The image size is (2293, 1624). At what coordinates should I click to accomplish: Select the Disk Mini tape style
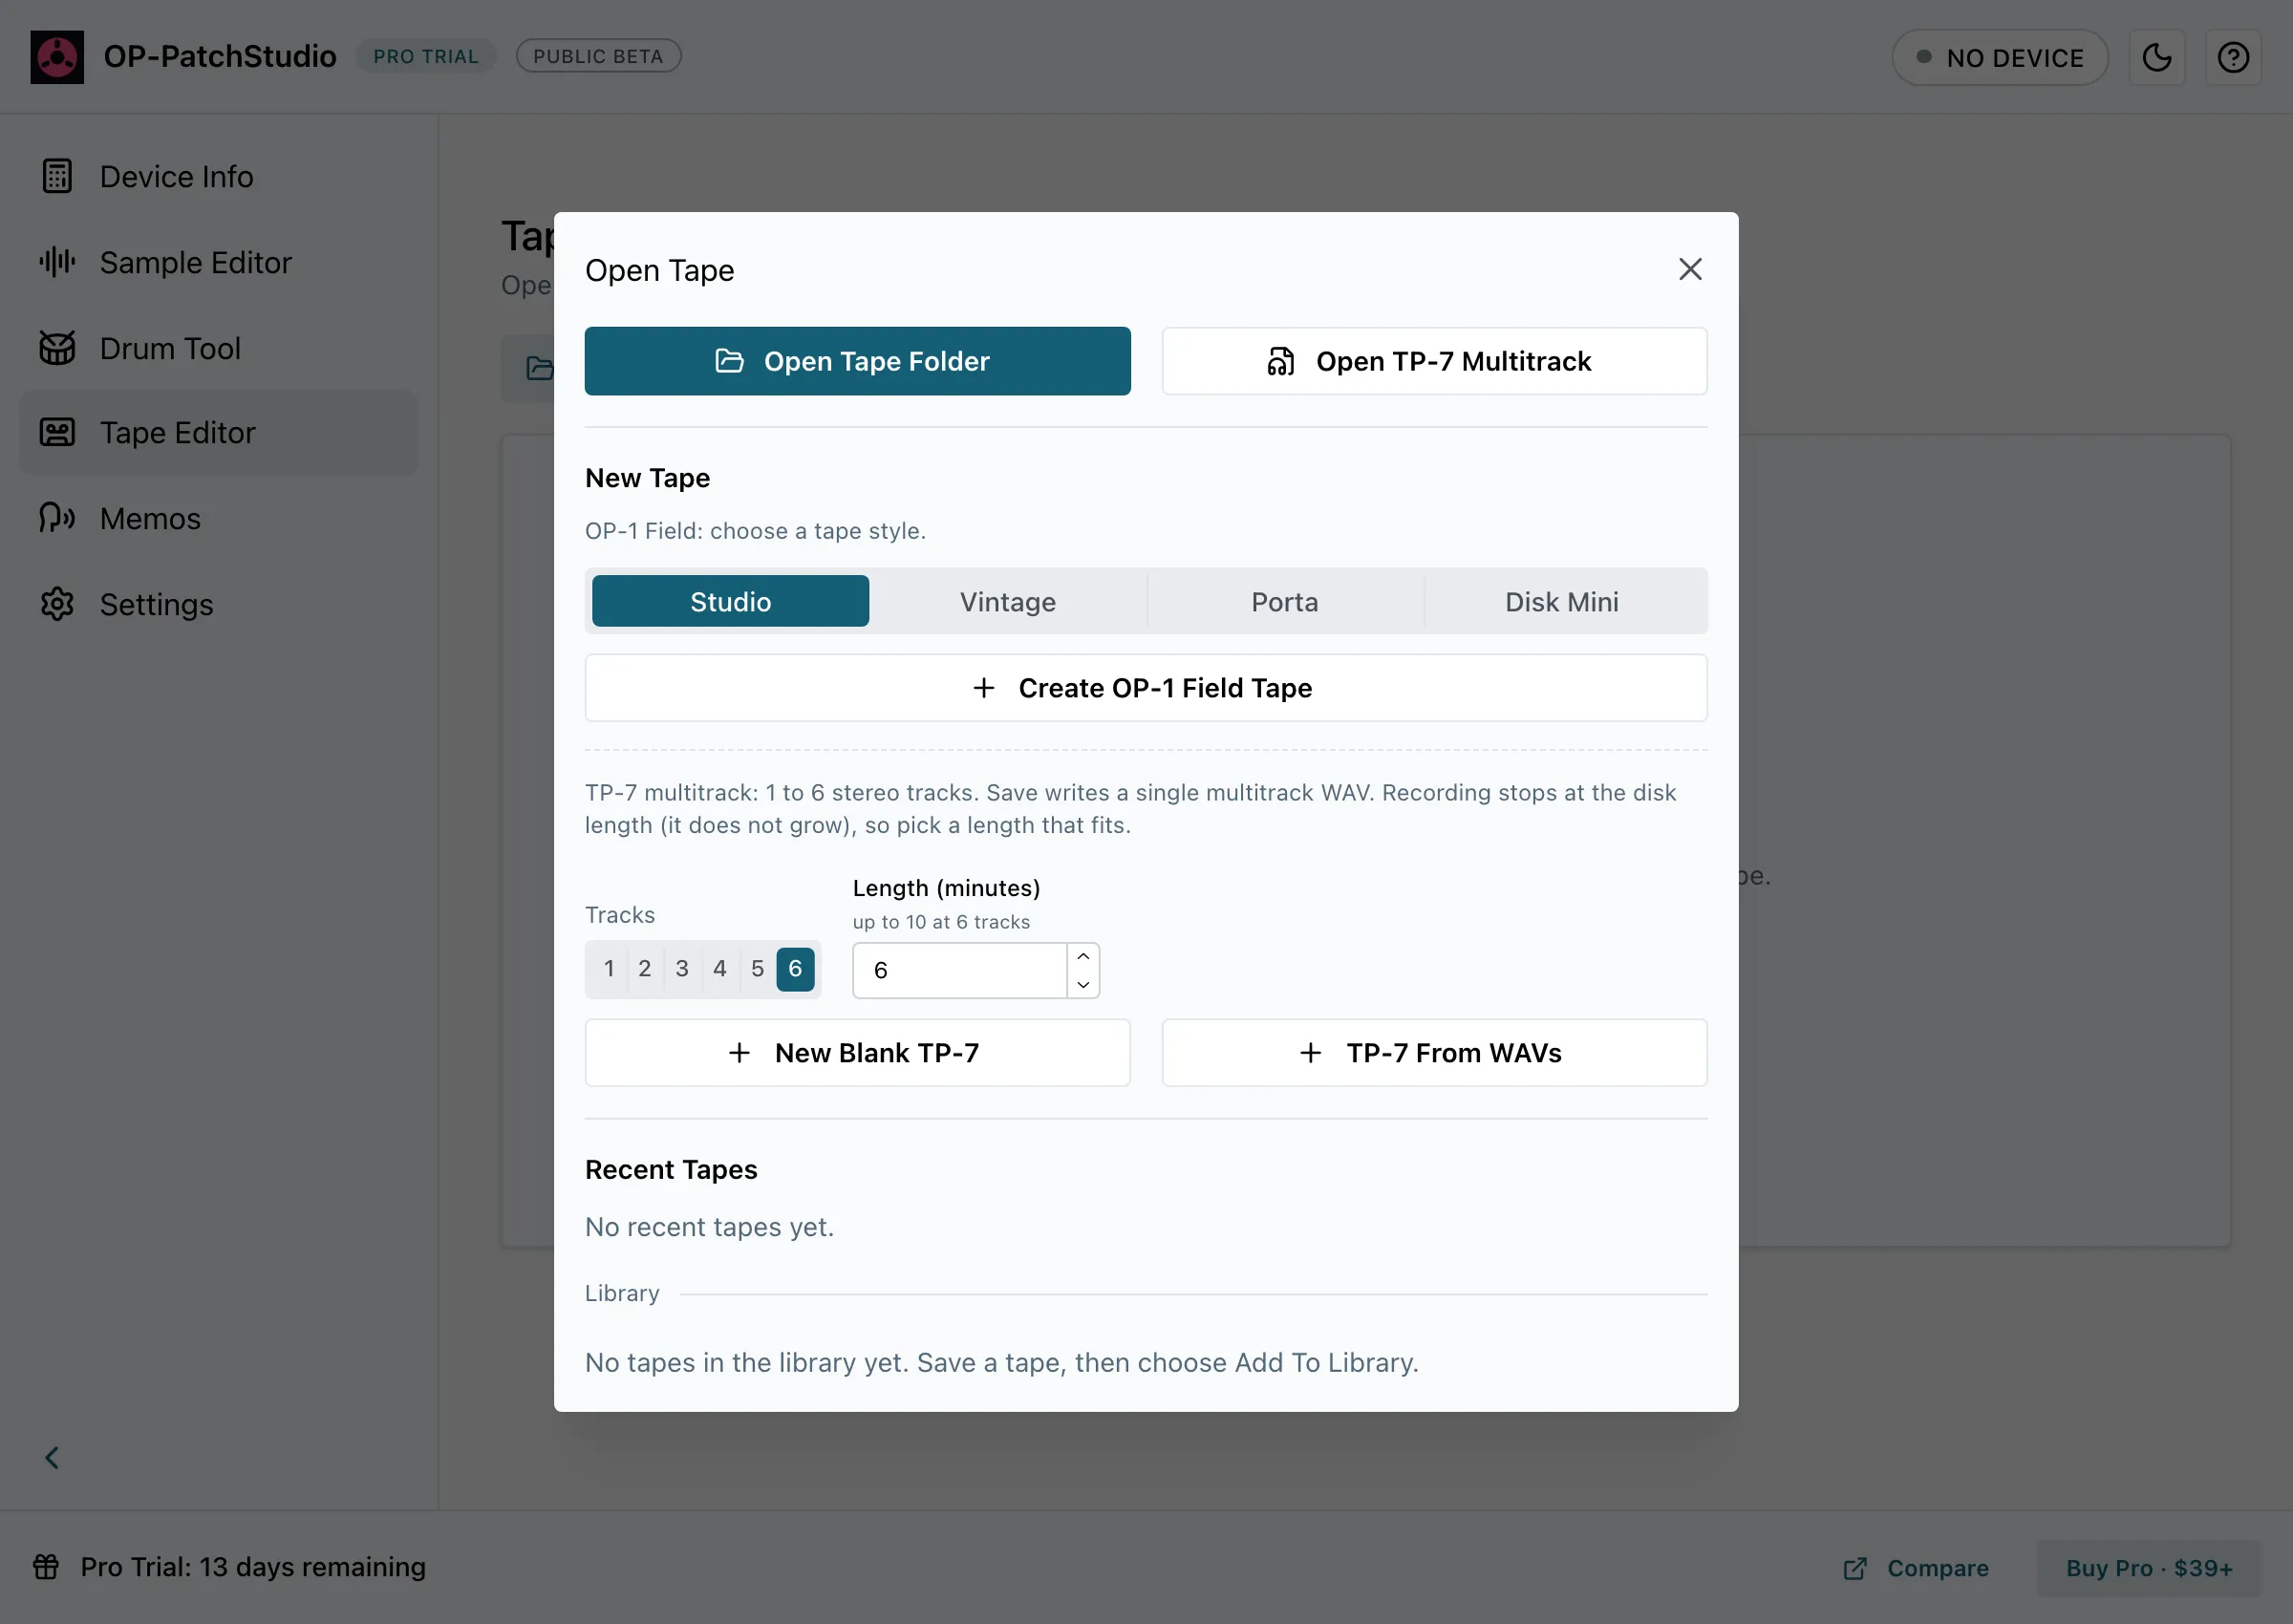coord(1562,601)
